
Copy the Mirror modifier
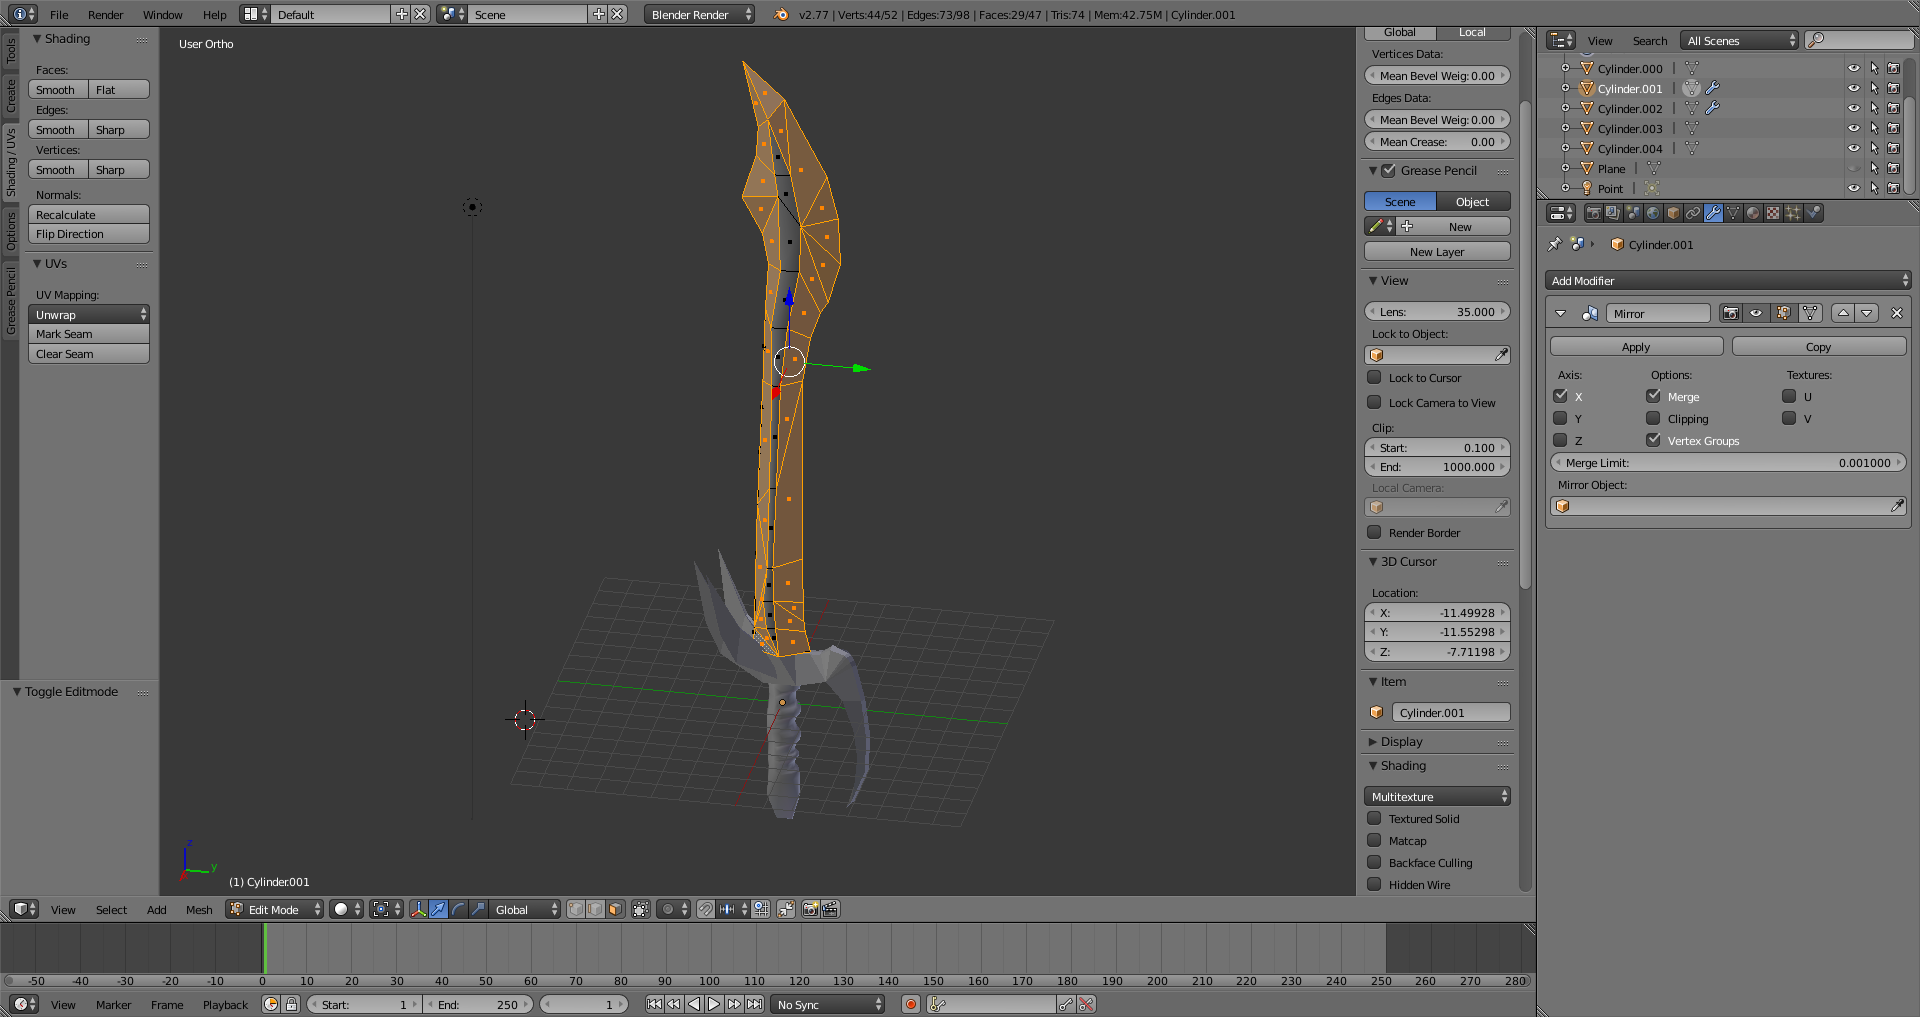1818,346
